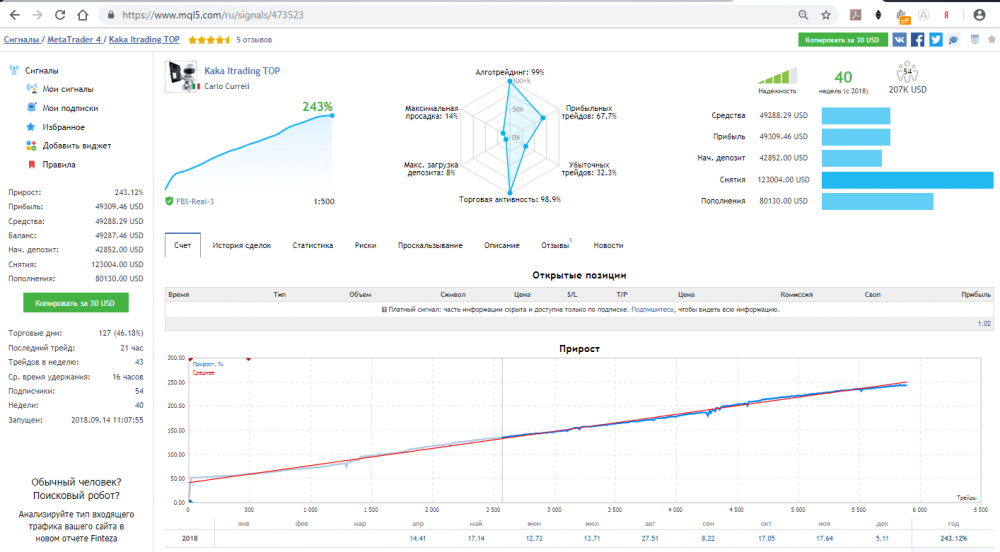Click August monthly value 27.51
This screenshot has width=1000, height=552.
pos(650,538)
